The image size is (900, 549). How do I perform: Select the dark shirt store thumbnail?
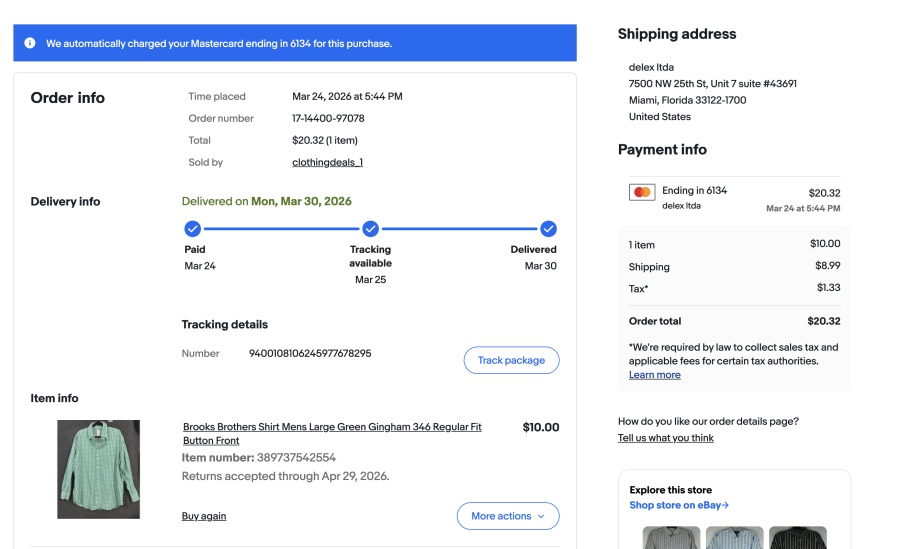coord(798,538)
